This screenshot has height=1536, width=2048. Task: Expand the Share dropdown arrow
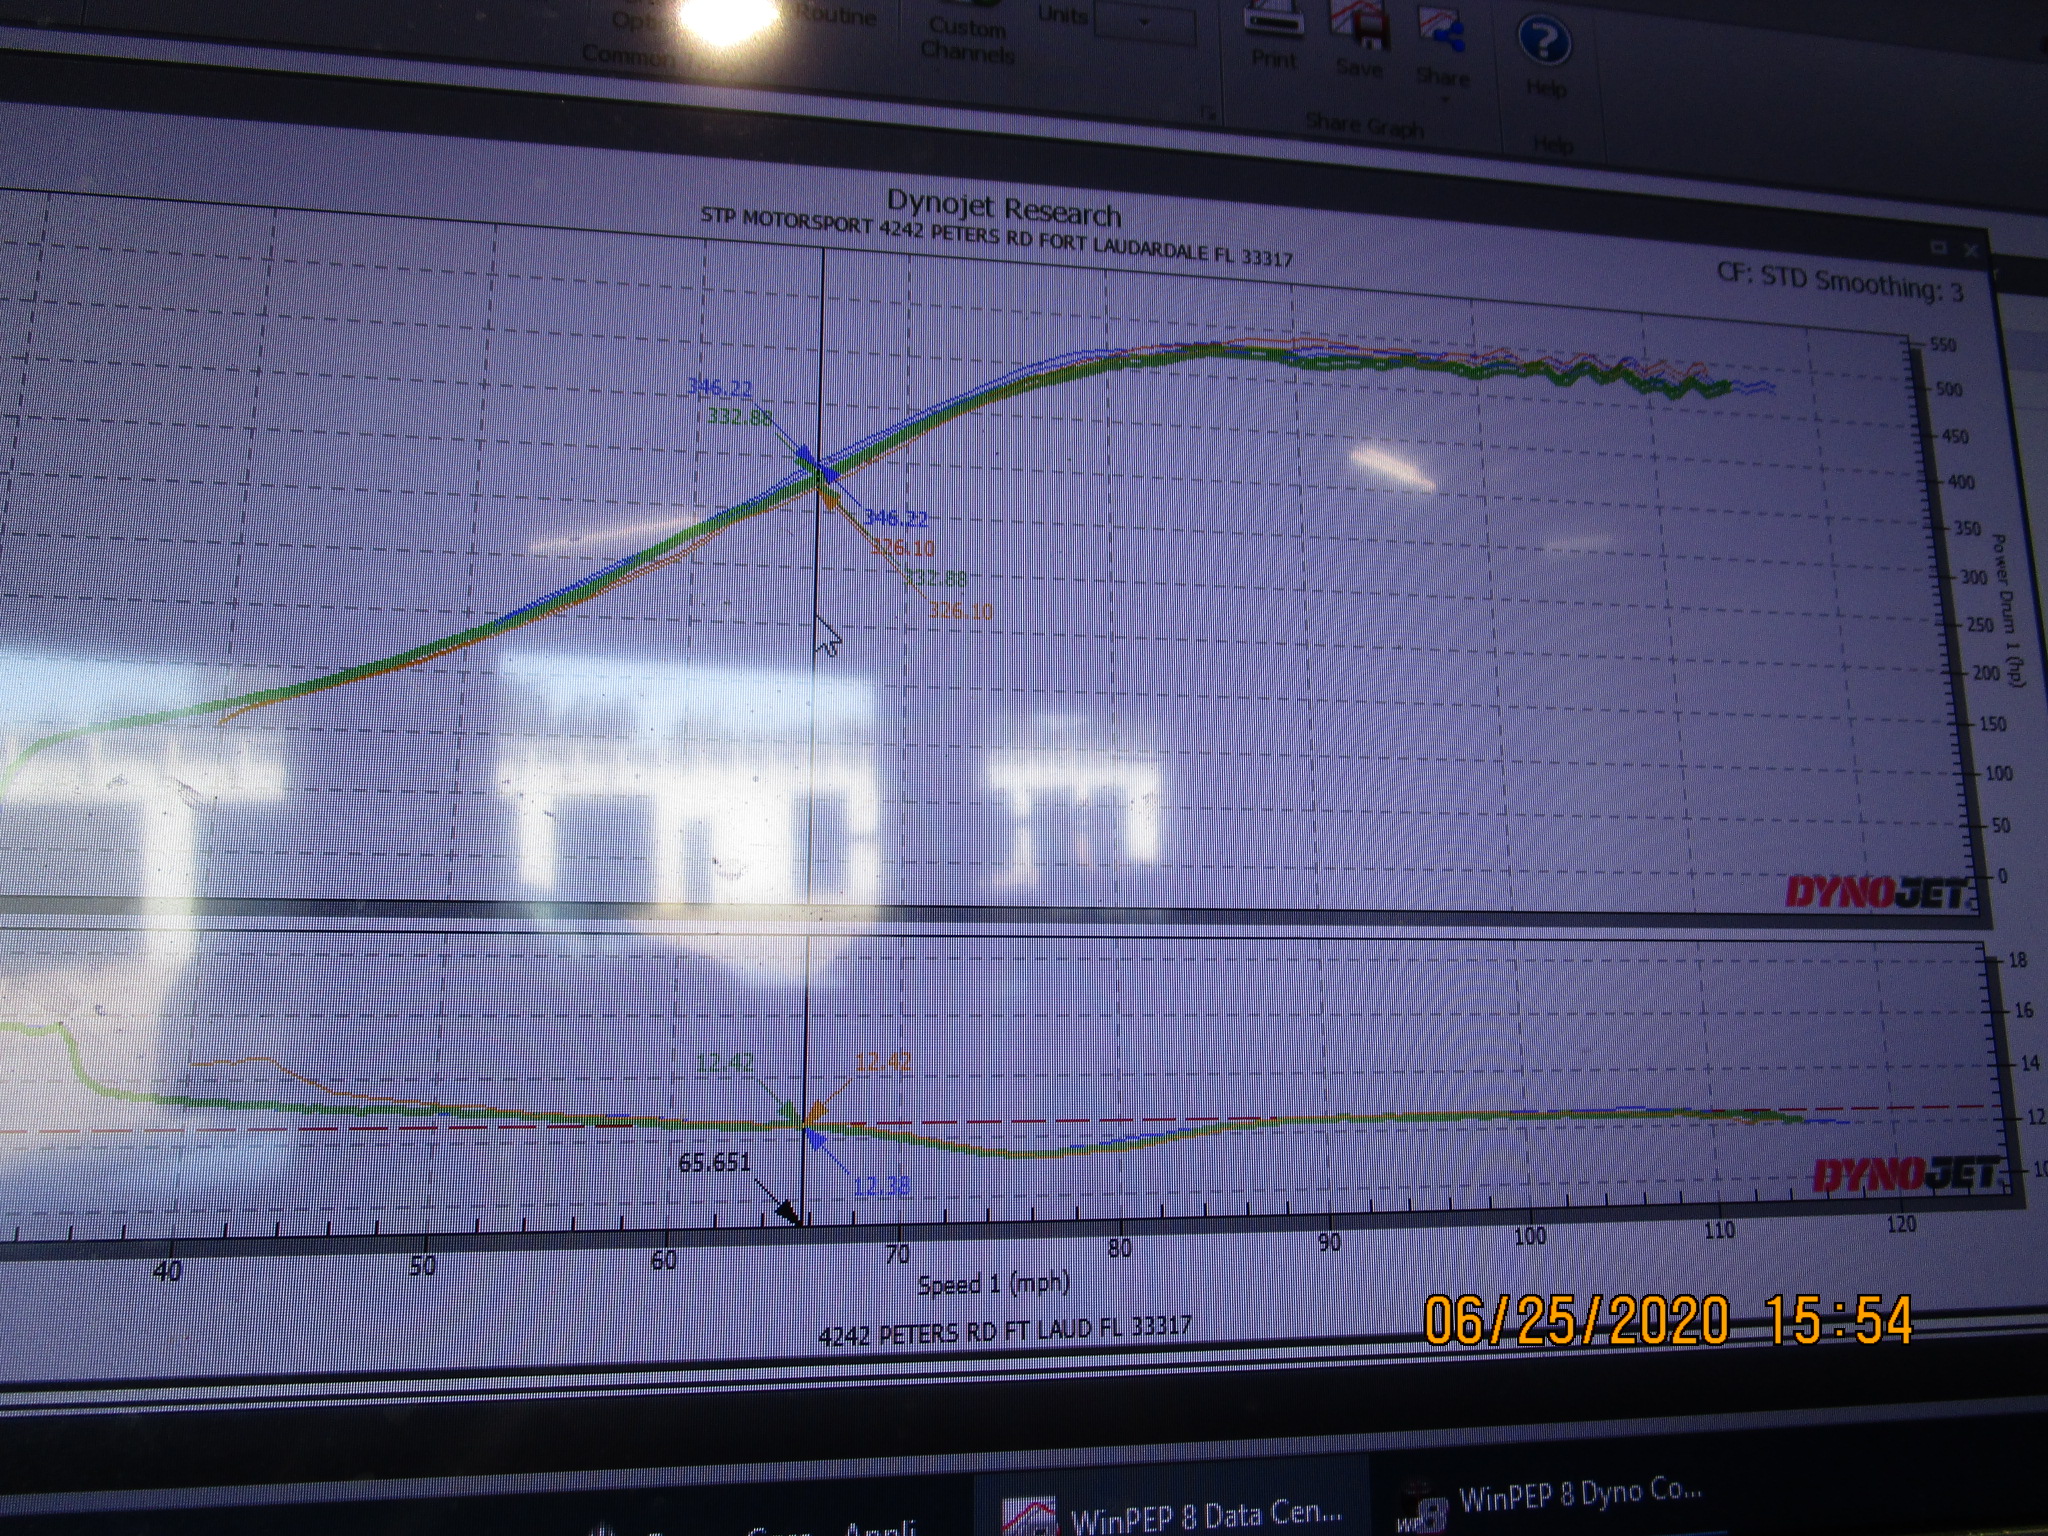pyautogui.click(x=1444, y=100)
